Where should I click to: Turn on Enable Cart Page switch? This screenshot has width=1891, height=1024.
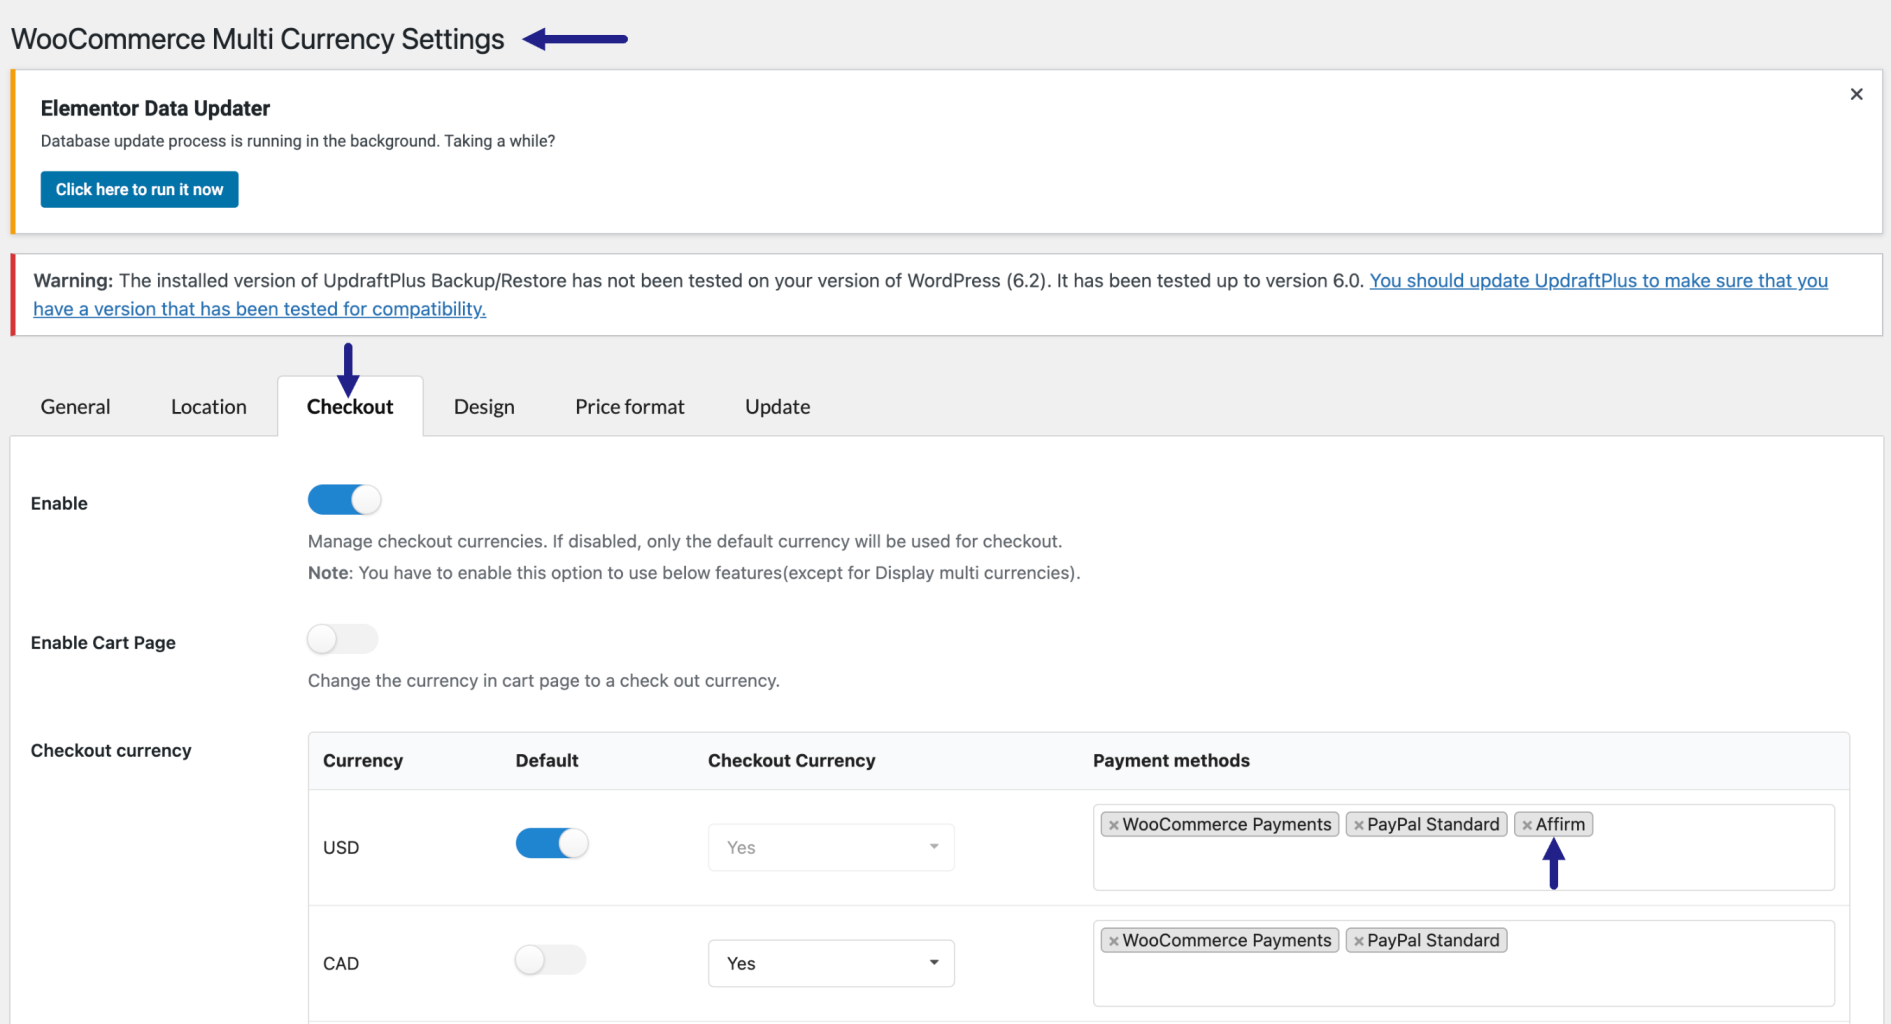tap(342, 639)
